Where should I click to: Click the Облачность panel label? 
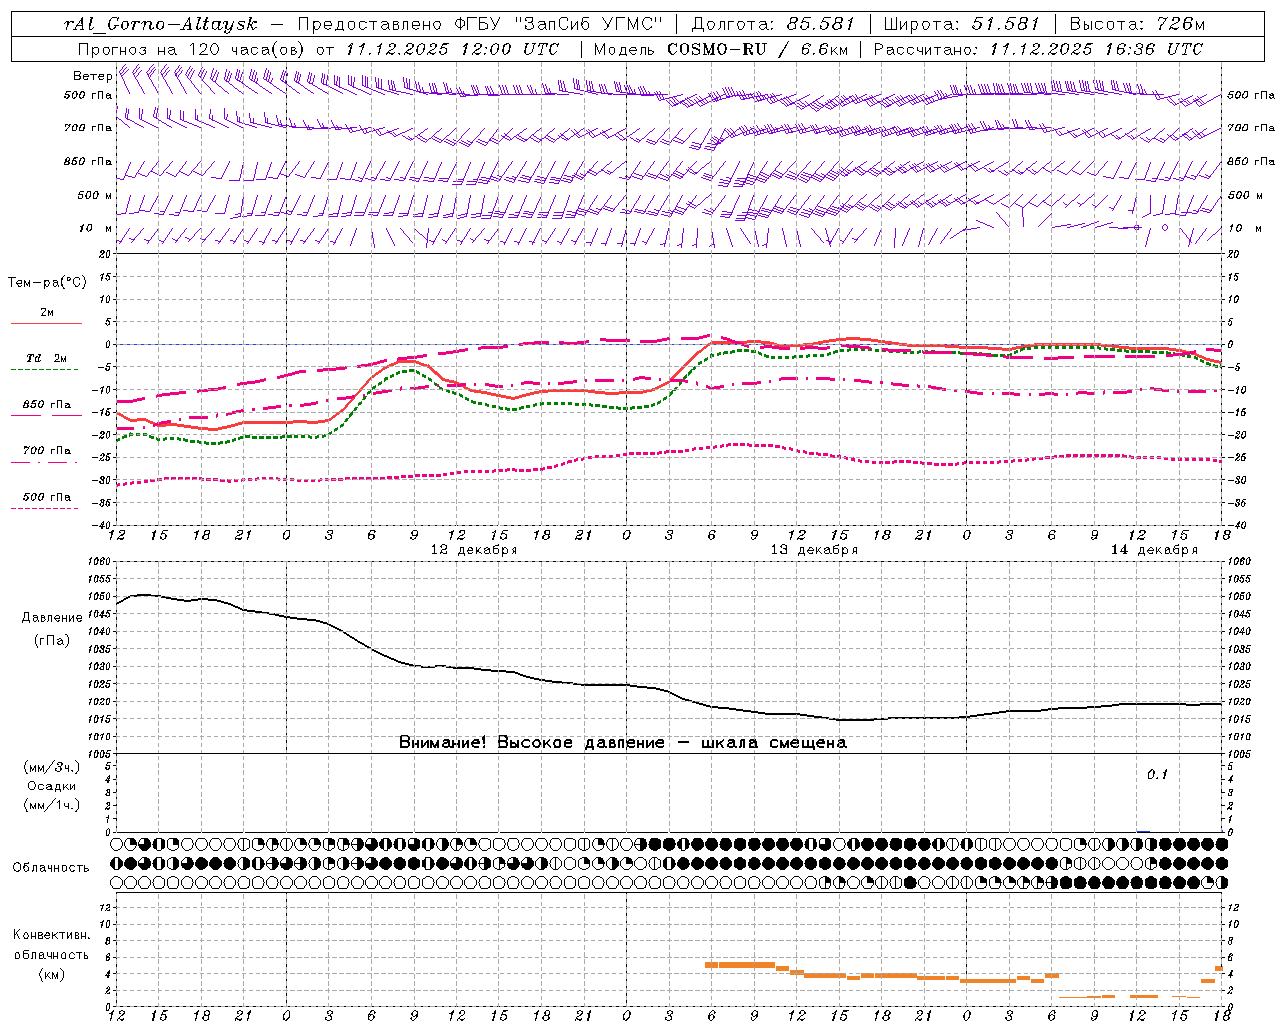click(x=51, y=867)
